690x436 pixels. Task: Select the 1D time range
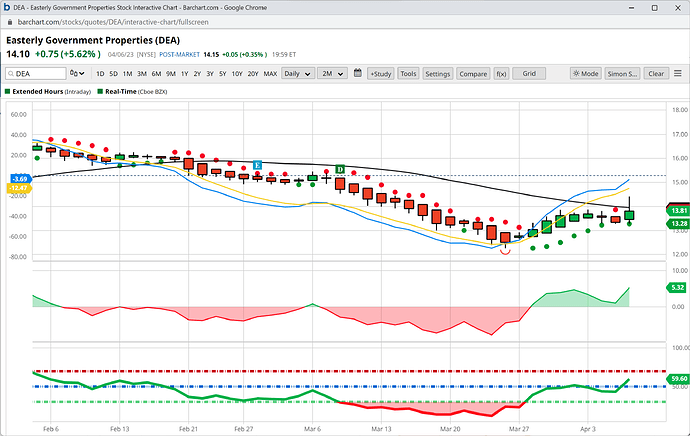[100, 73]
